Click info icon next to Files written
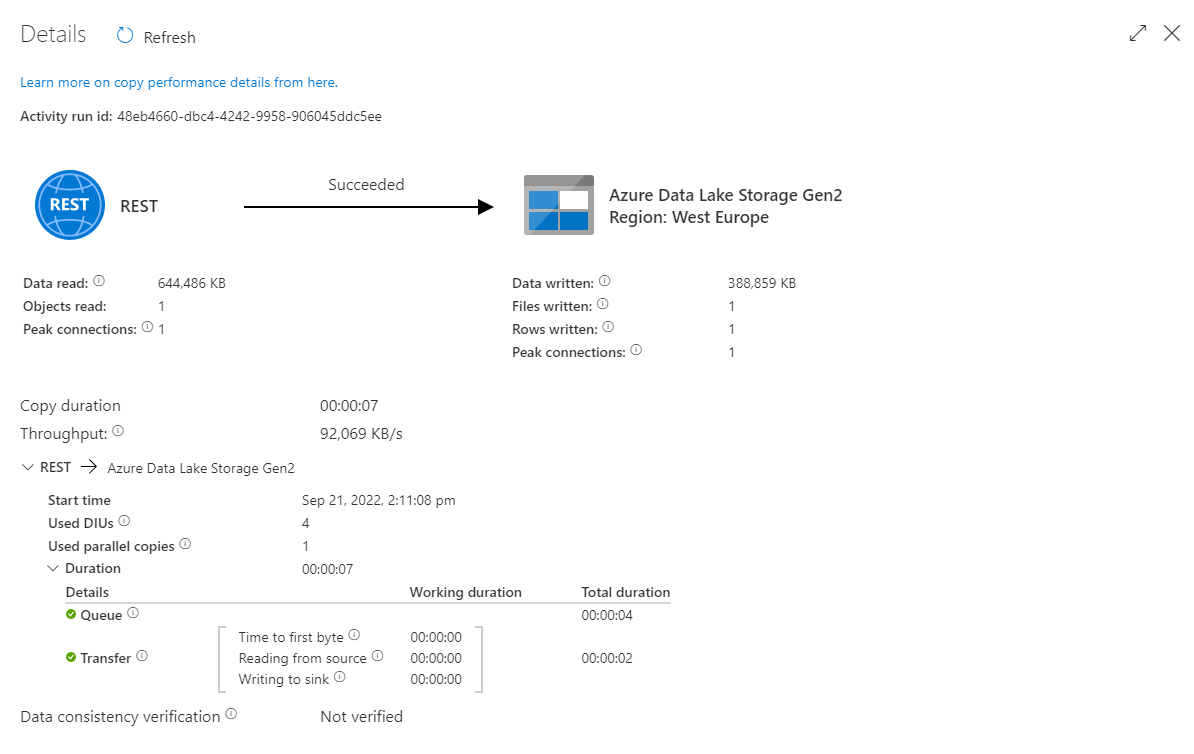Viewport: 1194px width, 754px height. (x=602, y=305)
